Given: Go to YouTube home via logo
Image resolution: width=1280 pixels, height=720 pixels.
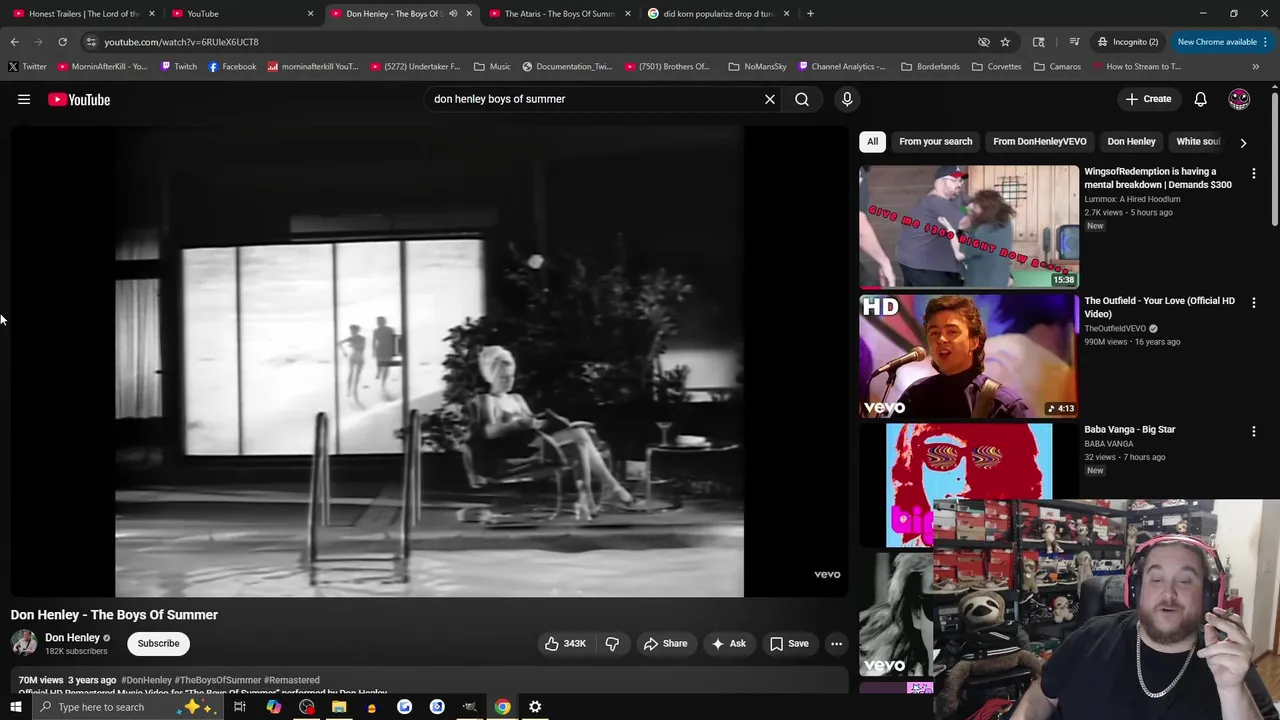Looking at the screenshot, I should pyautogui.click(x=79, y=99).
